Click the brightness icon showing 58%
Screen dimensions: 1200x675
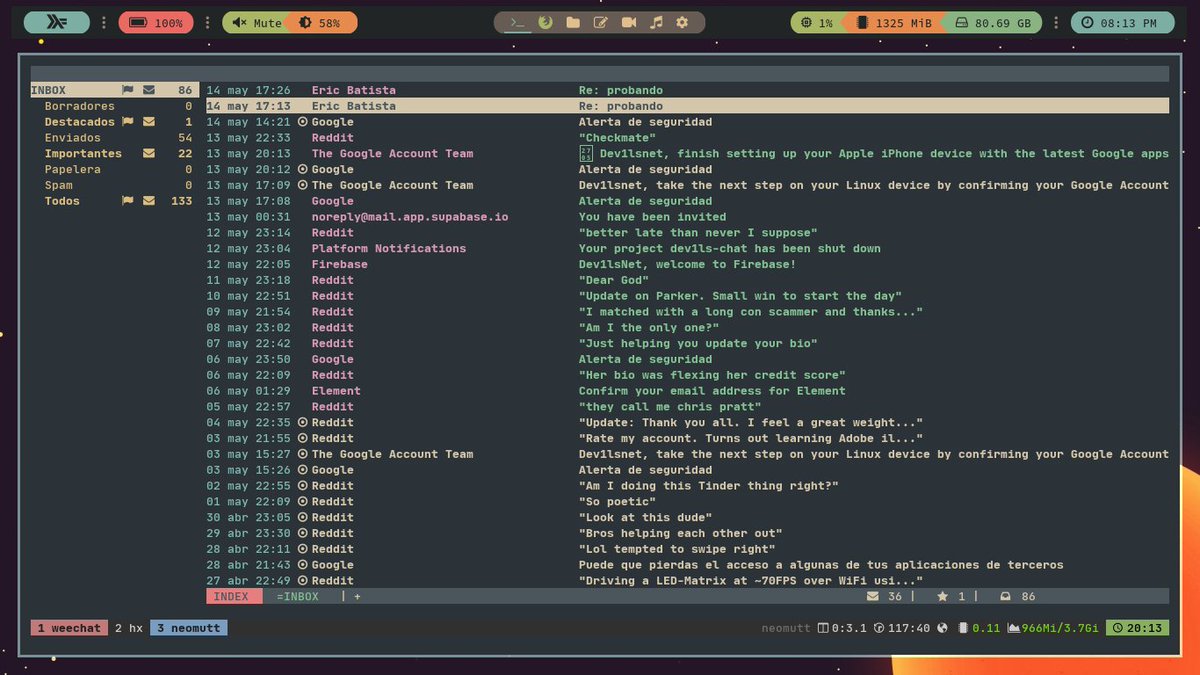coord(305,22)
